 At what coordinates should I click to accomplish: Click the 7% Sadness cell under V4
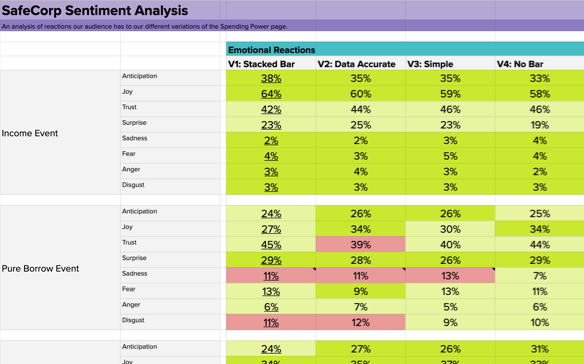[x=540, y=276]
